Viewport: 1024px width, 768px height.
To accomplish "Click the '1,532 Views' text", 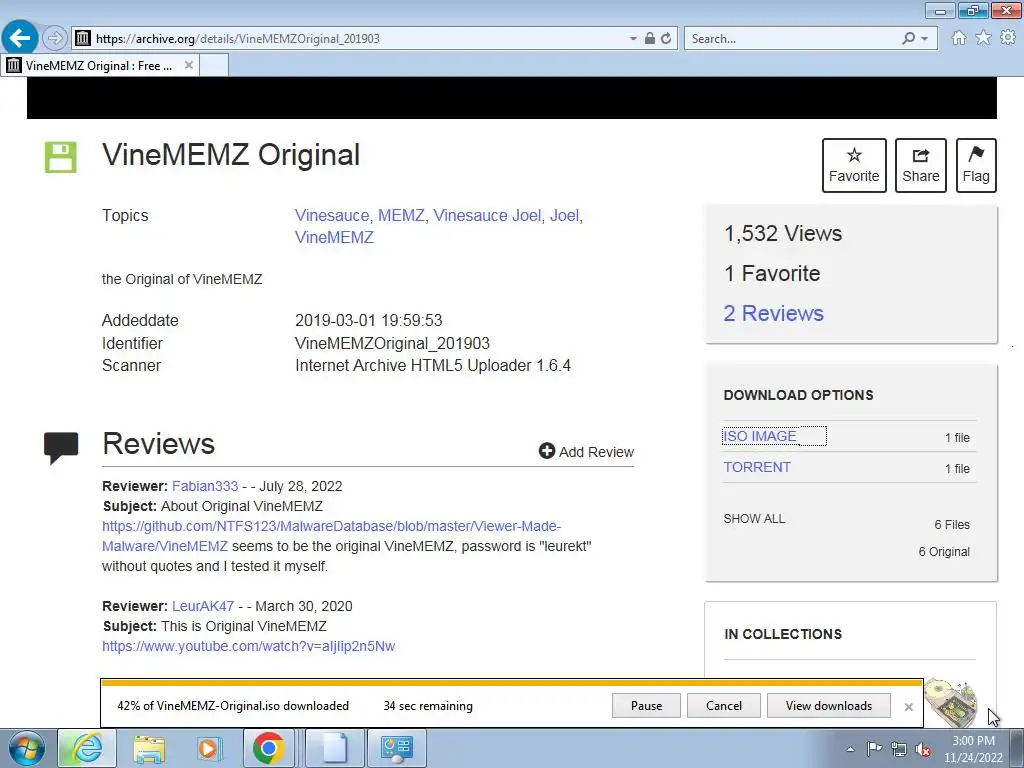I will (783, 233).
